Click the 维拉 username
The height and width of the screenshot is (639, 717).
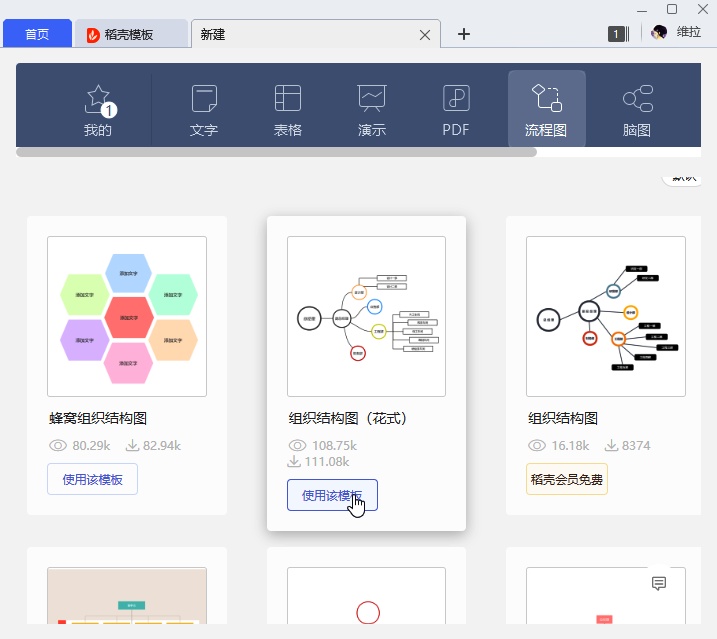coord(689,32)
